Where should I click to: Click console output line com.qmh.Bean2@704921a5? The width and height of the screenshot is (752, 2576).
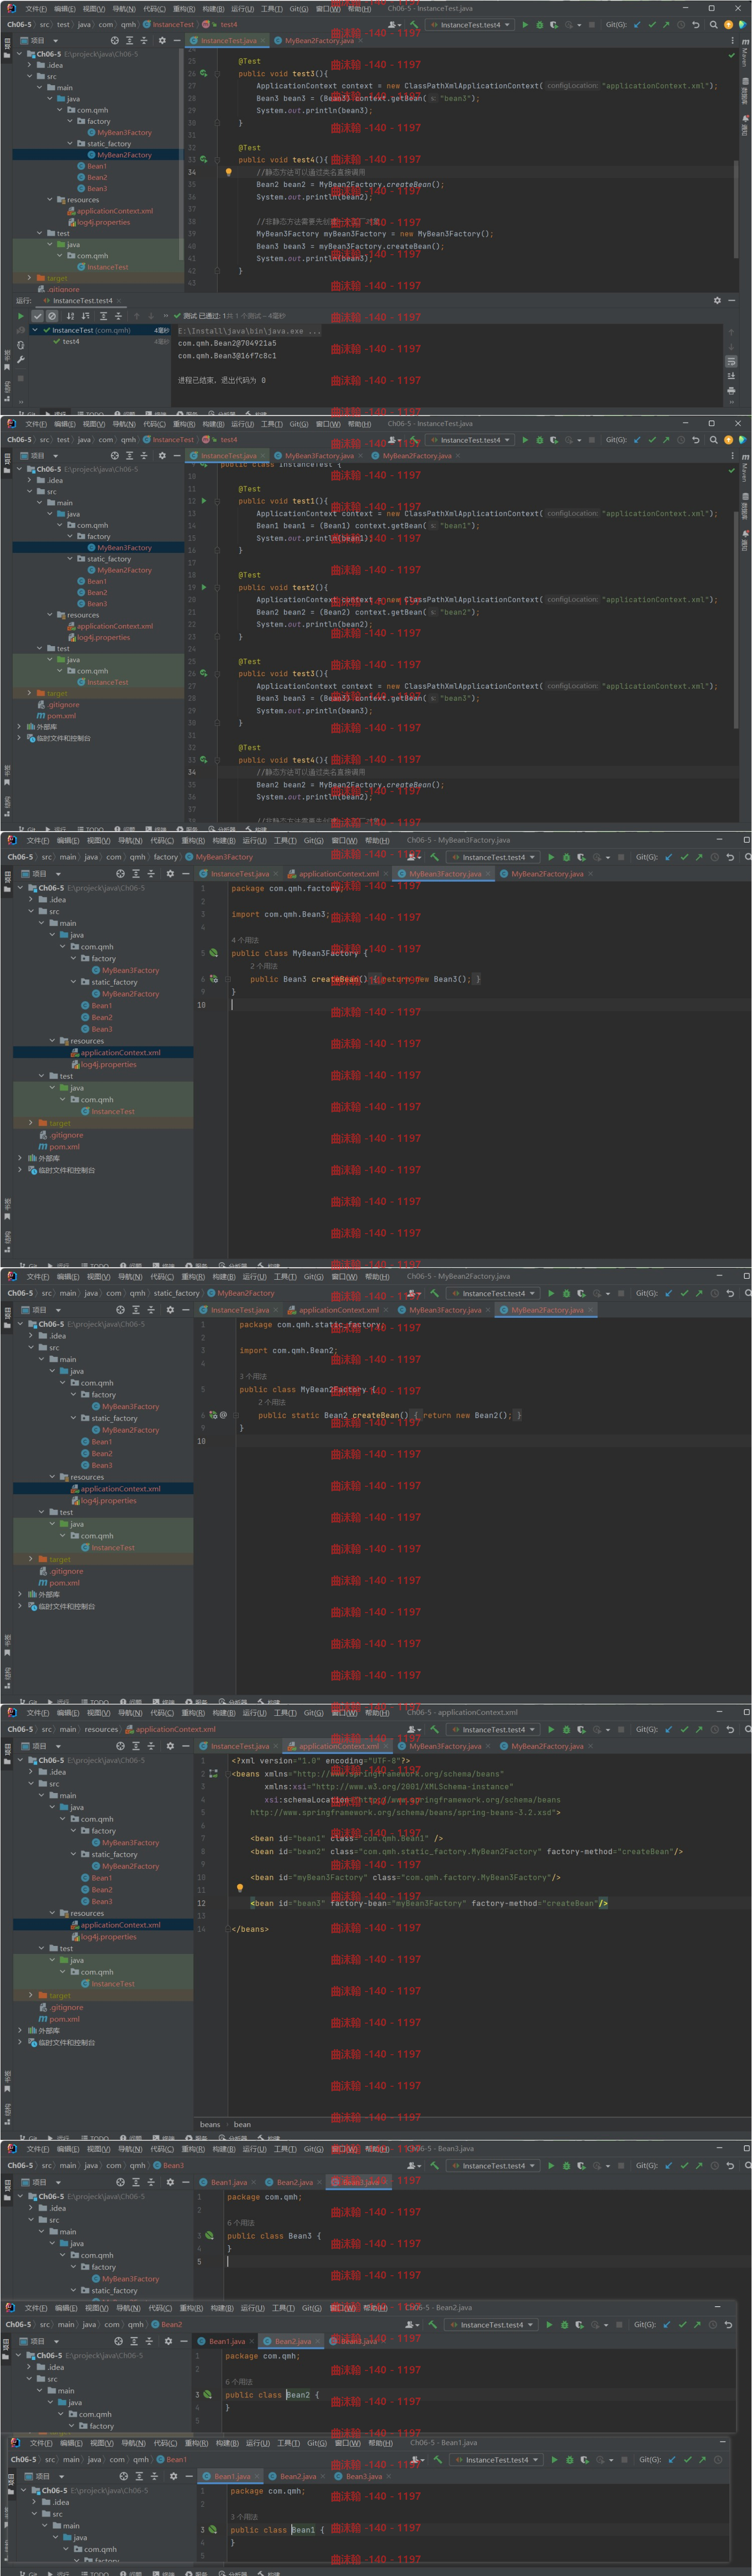click(227, 343)
